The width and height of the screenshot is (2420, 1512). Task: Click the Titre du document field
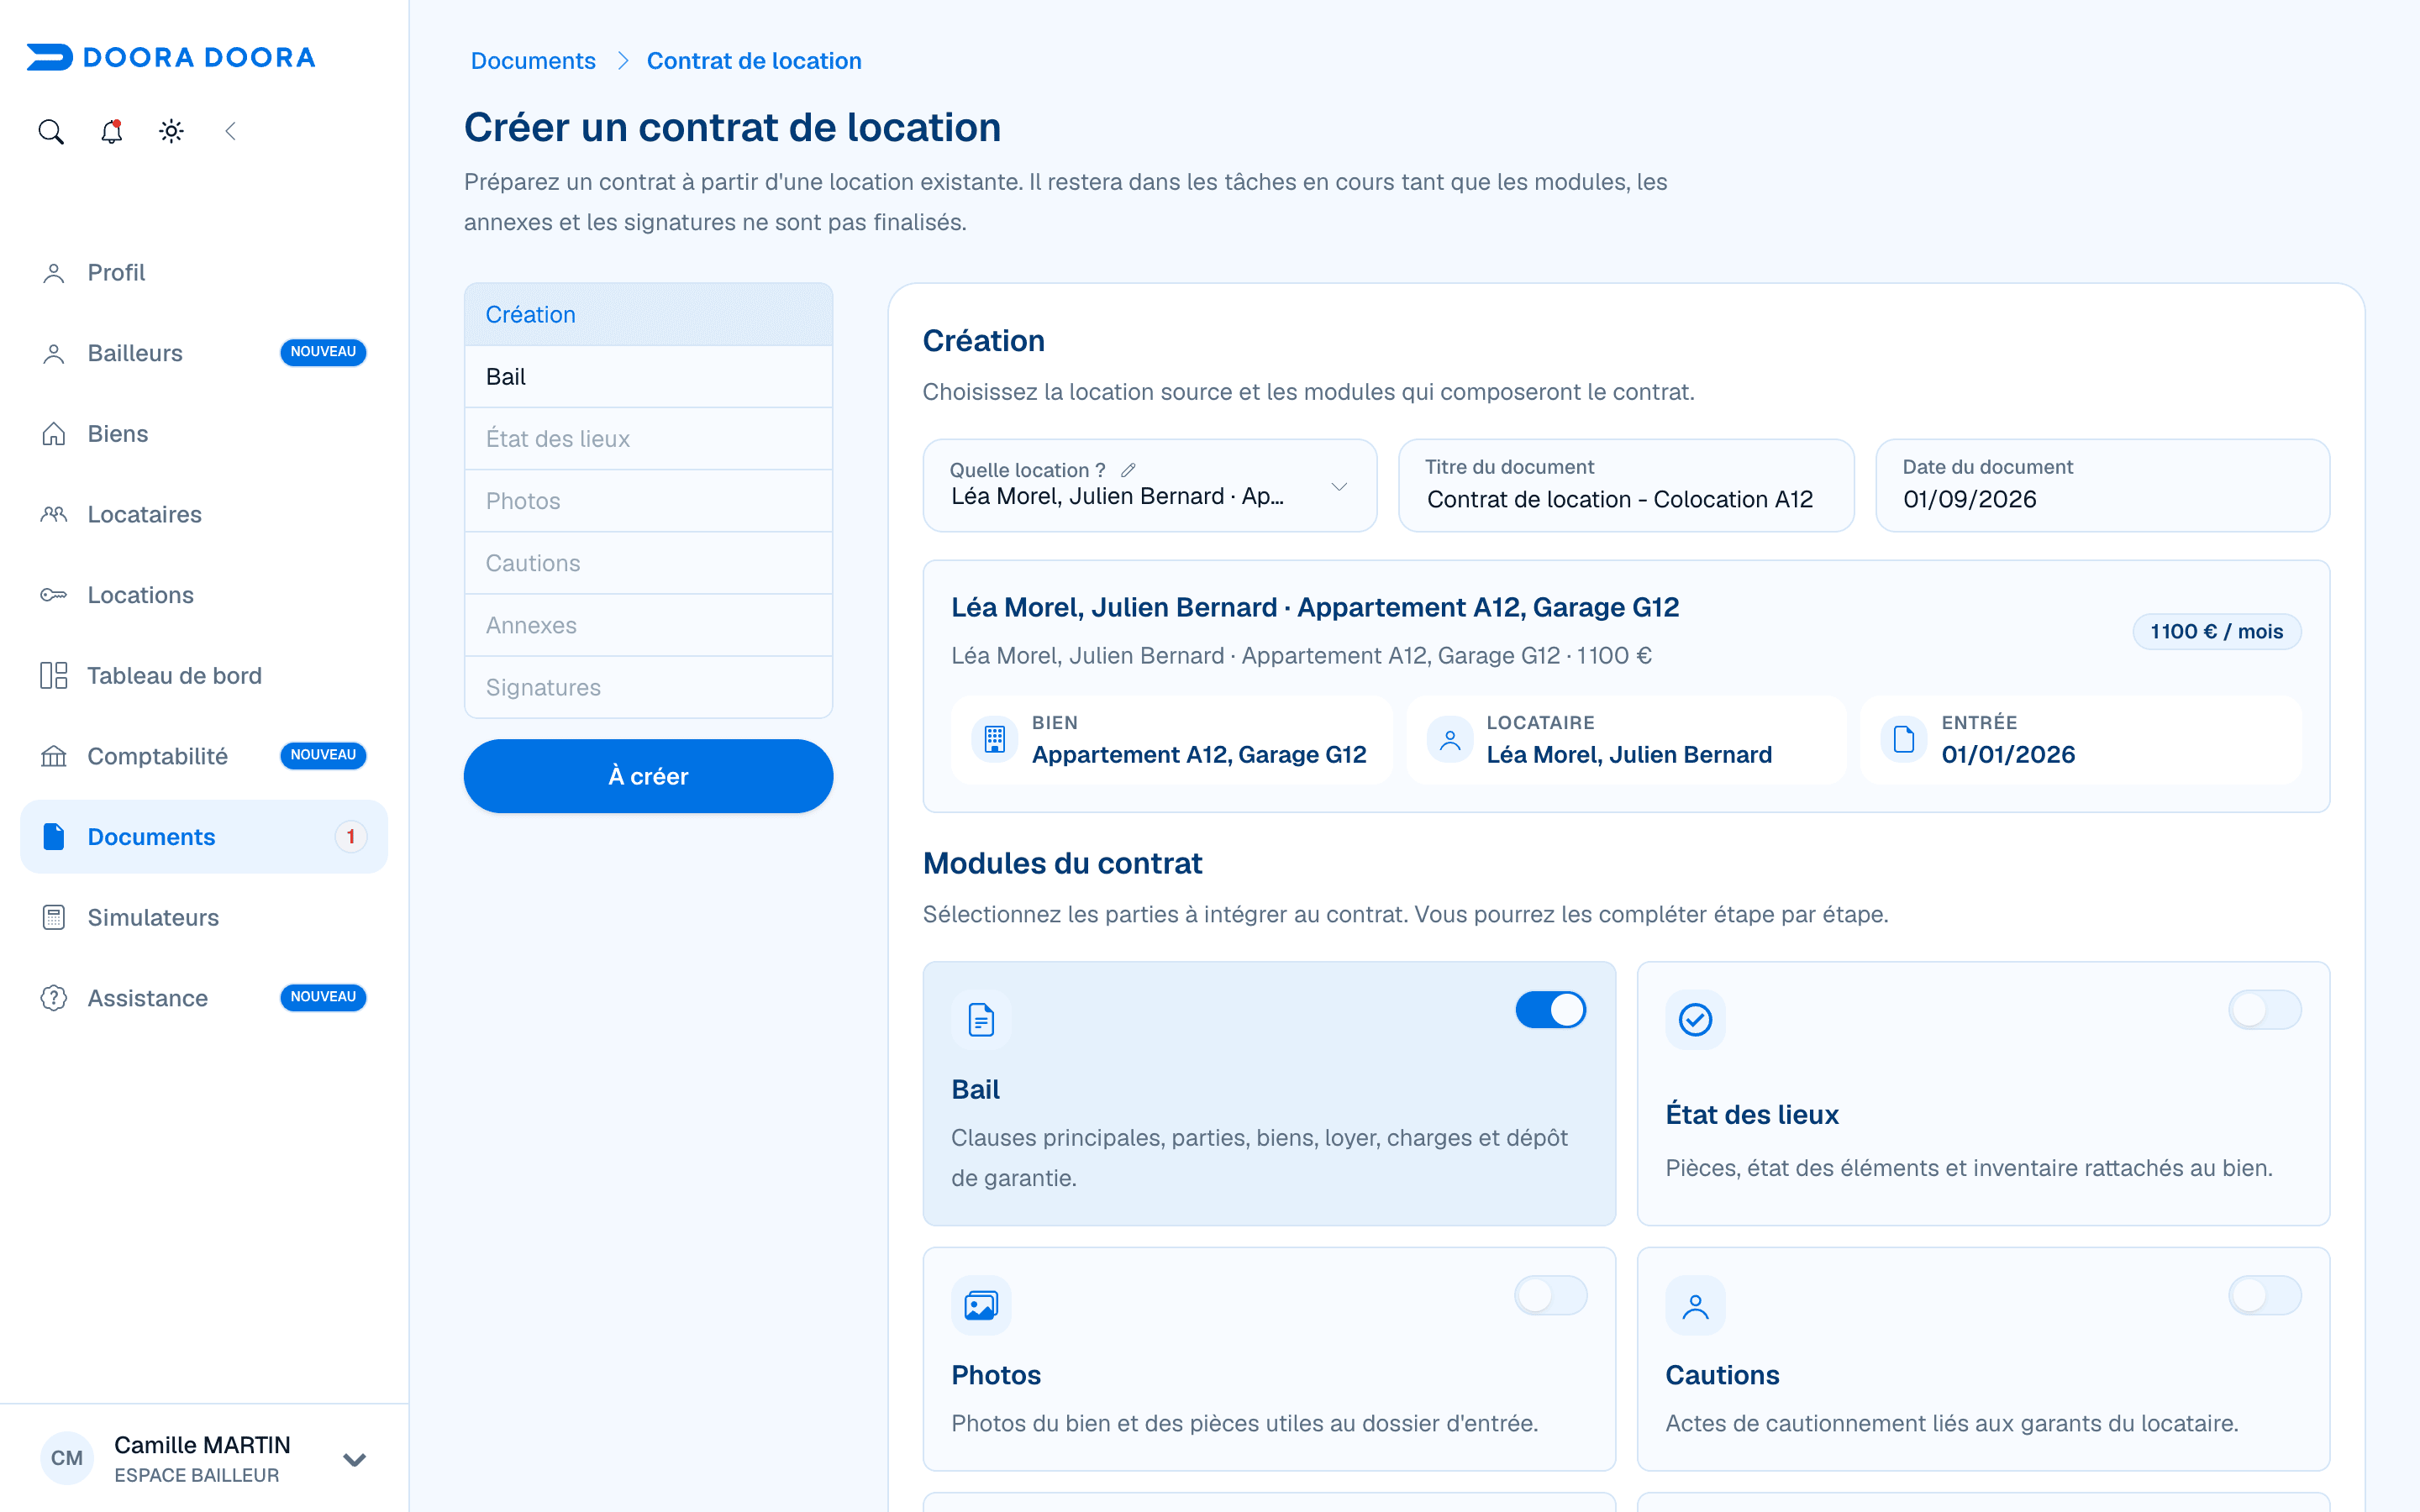pyautogui.click(x=1626, y=486)
